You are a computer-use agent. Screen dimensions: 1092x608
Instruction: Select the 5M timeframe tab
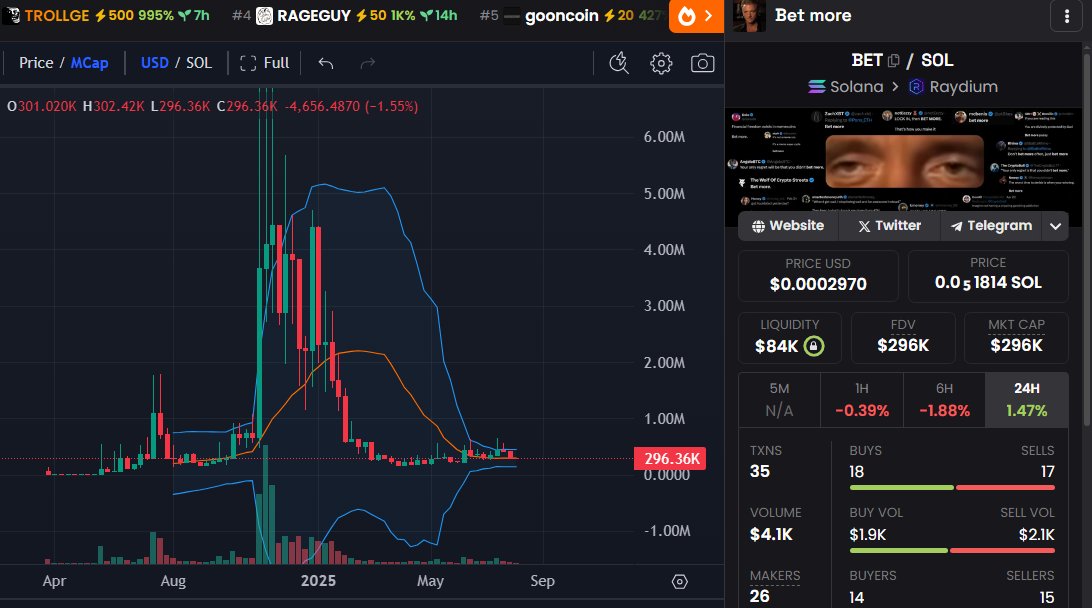tap(779, 400)
